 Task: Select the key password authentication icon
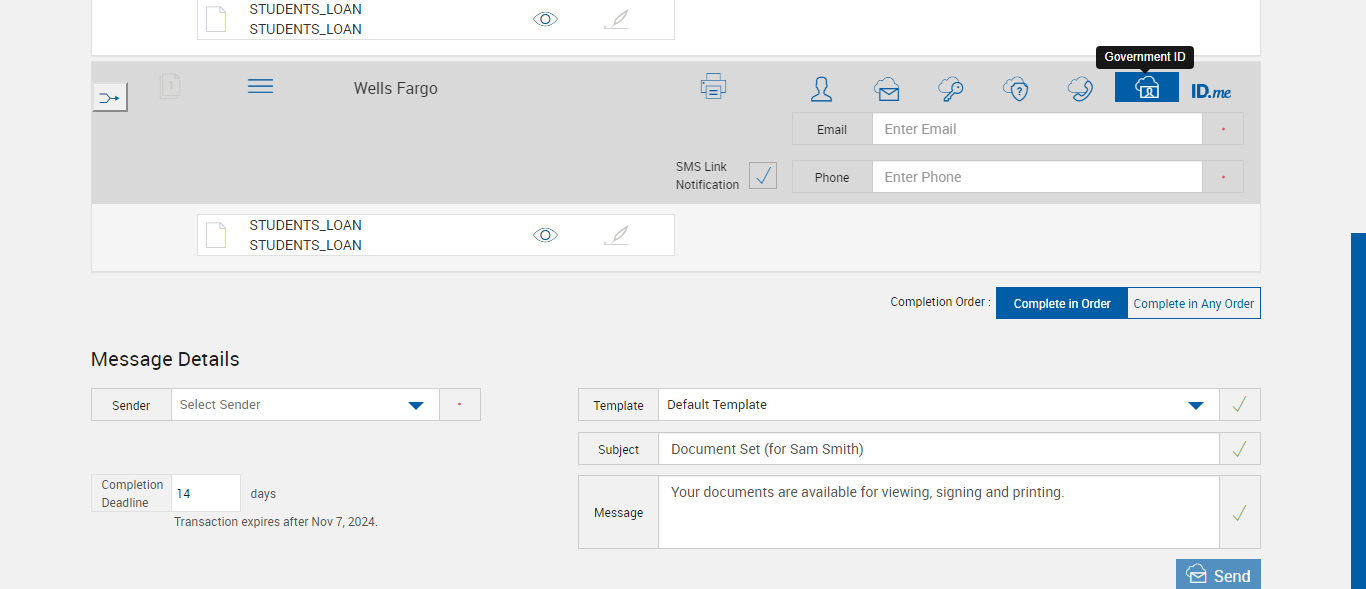click(950, 89)
